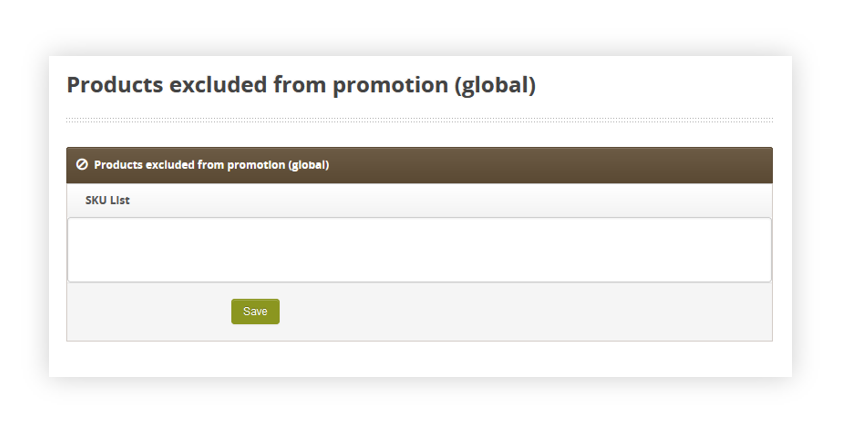Click the word "promotion" in main heading
This screenshot has width=848, height=444.
click(x=390, y=85)
